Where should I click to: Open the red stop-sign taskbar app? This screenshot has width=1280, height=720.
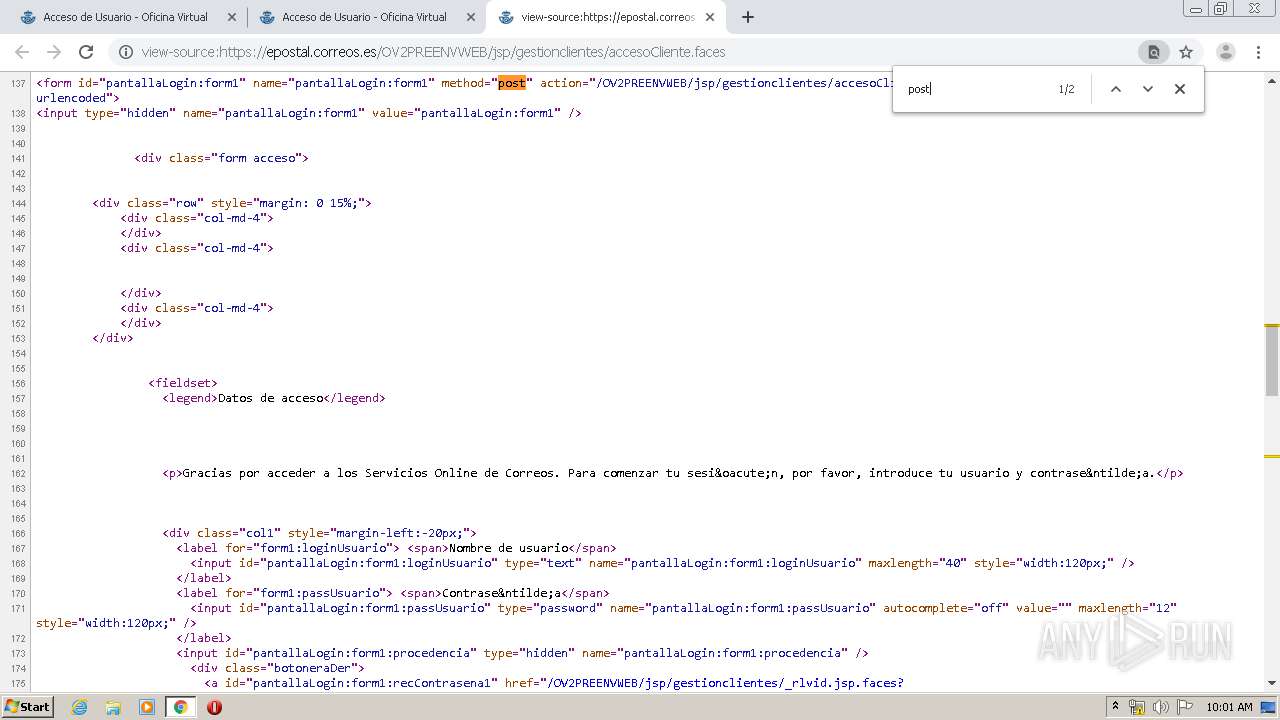[x=214, y=707]
